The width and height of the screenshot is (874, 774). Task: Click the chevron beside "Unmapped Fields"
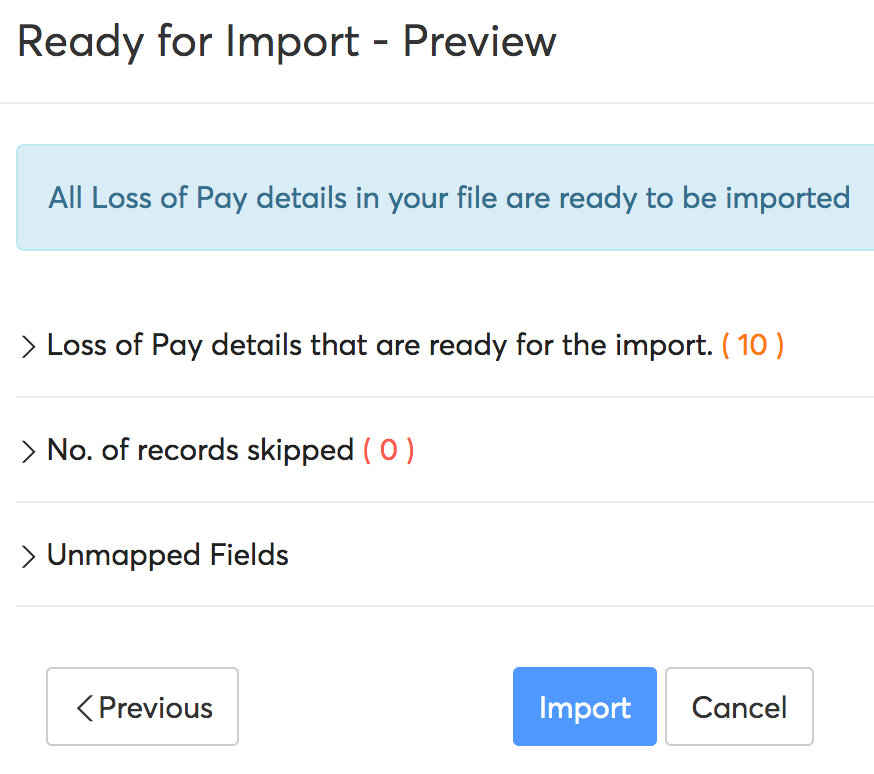28,556
